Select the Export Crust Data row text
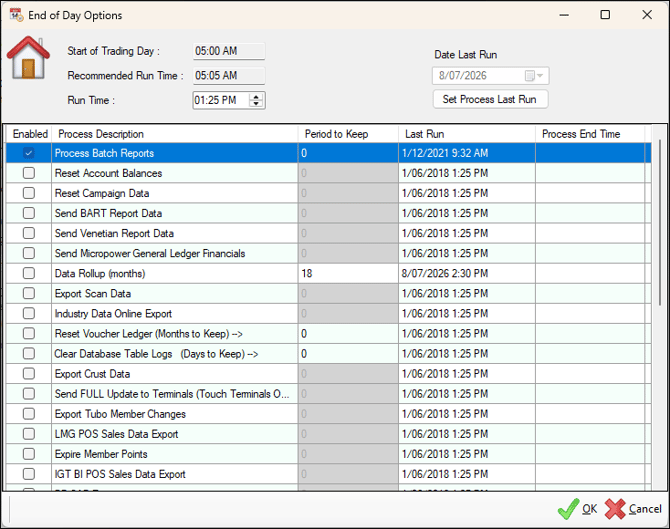 [x=92, y=374]
